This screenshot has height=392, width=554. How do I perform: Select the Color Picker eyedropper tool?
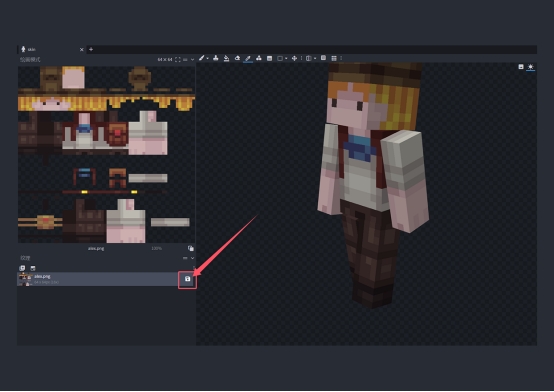tap(248, 58)
